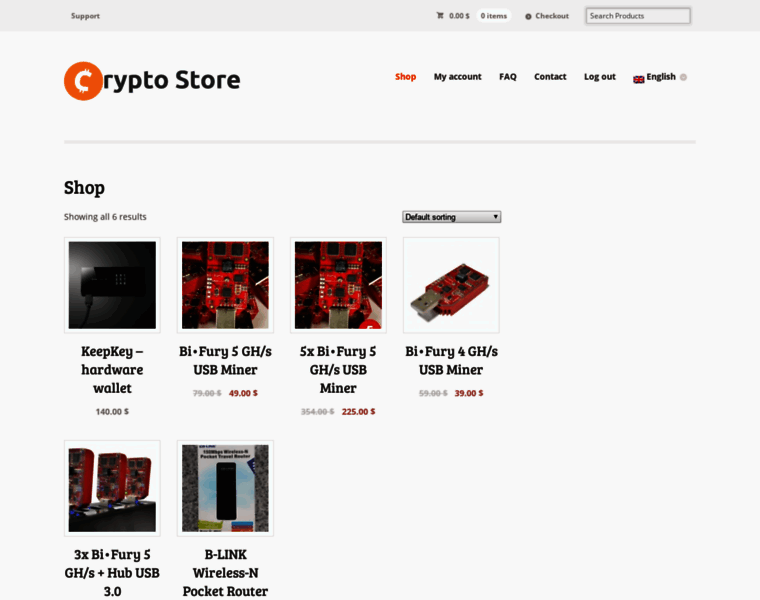Open the Shop menu item
Screen dimensions: 760x600
click(405, 77)
